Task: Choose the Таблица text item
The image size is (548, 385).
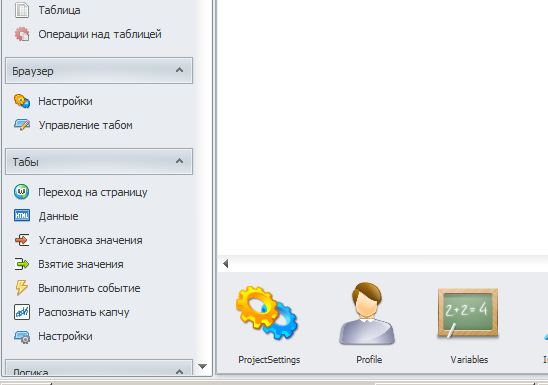Action: coord(59,10)
